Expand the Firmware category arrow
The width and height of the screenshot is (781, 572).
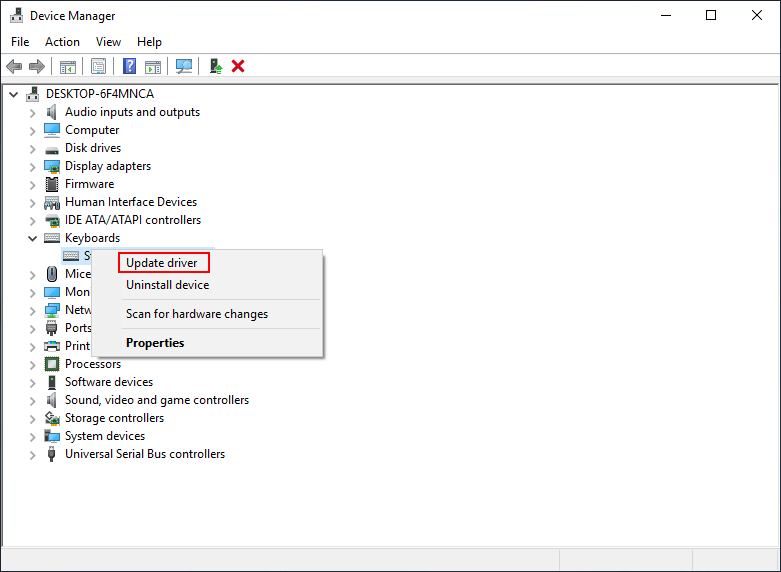pyautogui.click(x=32, y=185)
